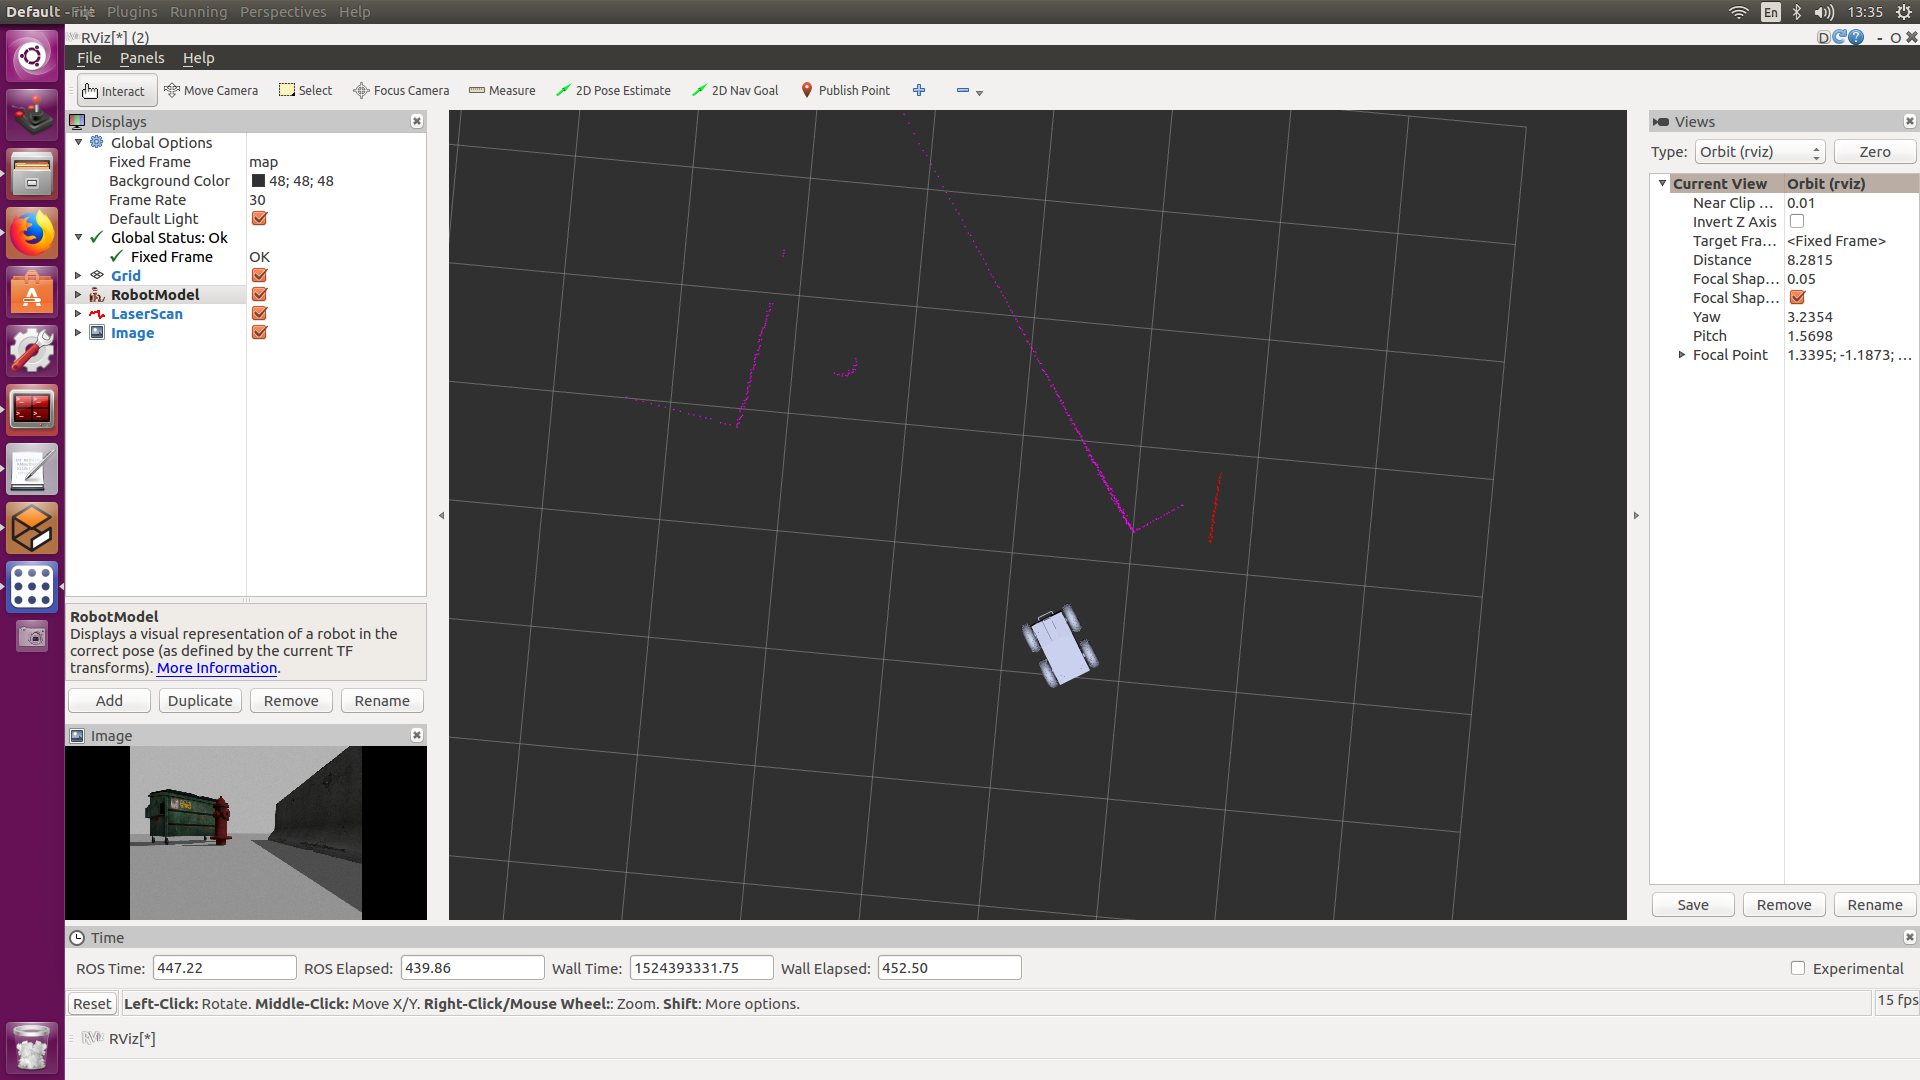Disable the Image display checkbox

[260, 332]
